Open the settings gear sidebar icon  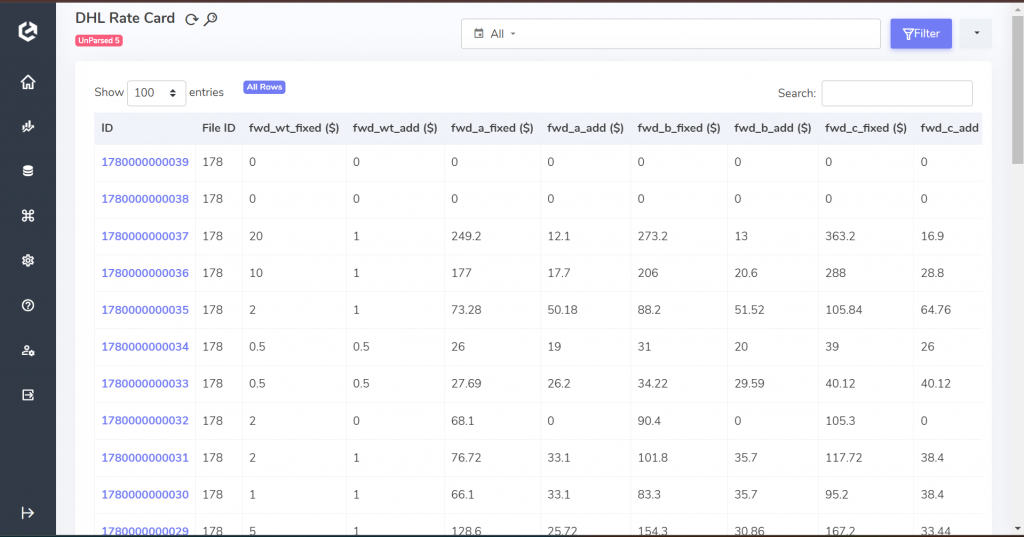(27, 261)
